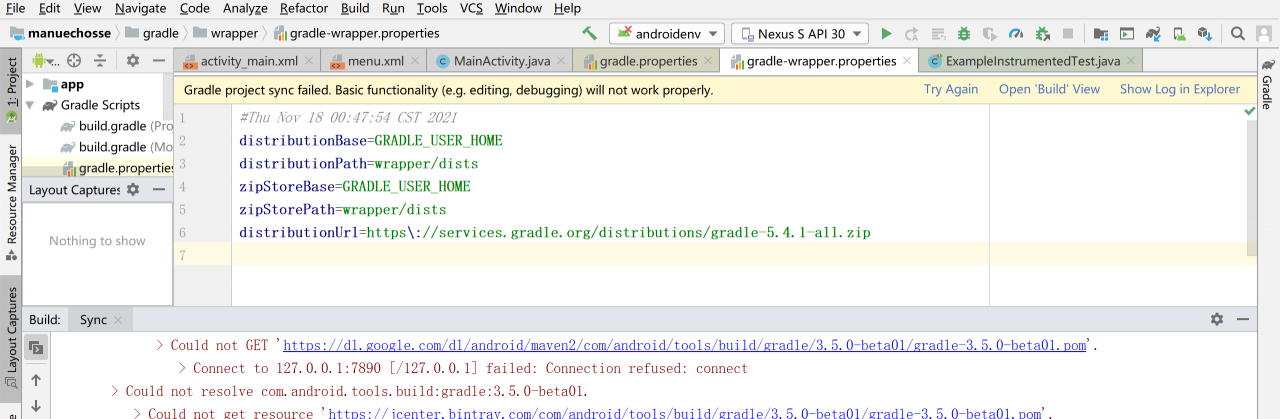Toggle the Gradle side panel

click(x=1267, y=85)
